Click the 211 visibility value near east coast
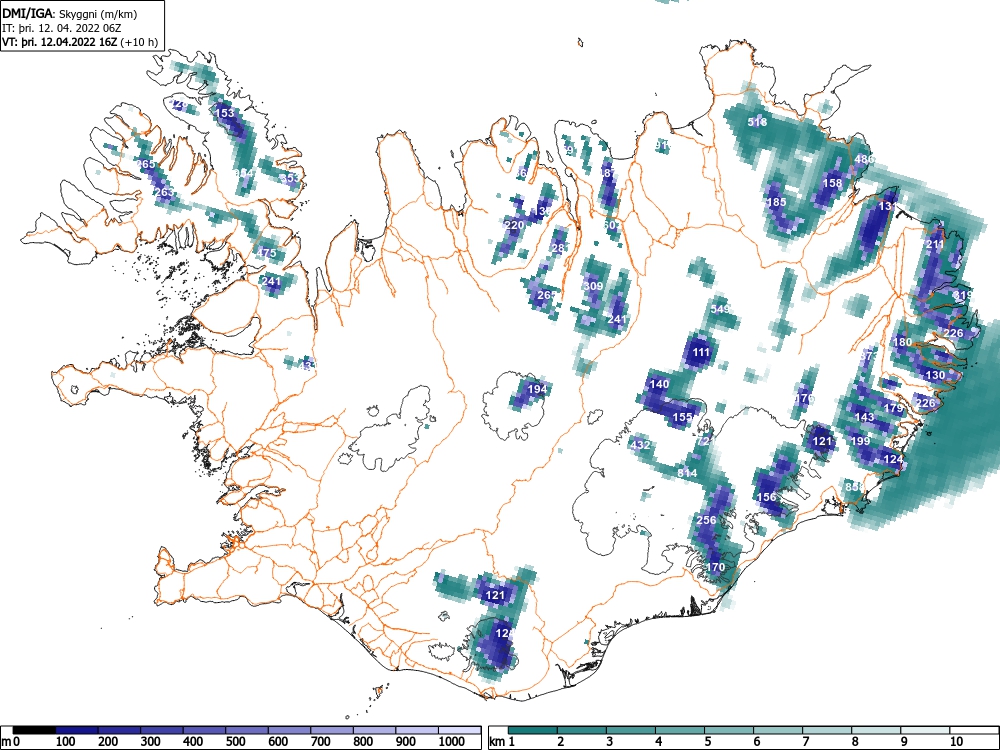This screenshot has height=750, width=1000. click(934, 244)
